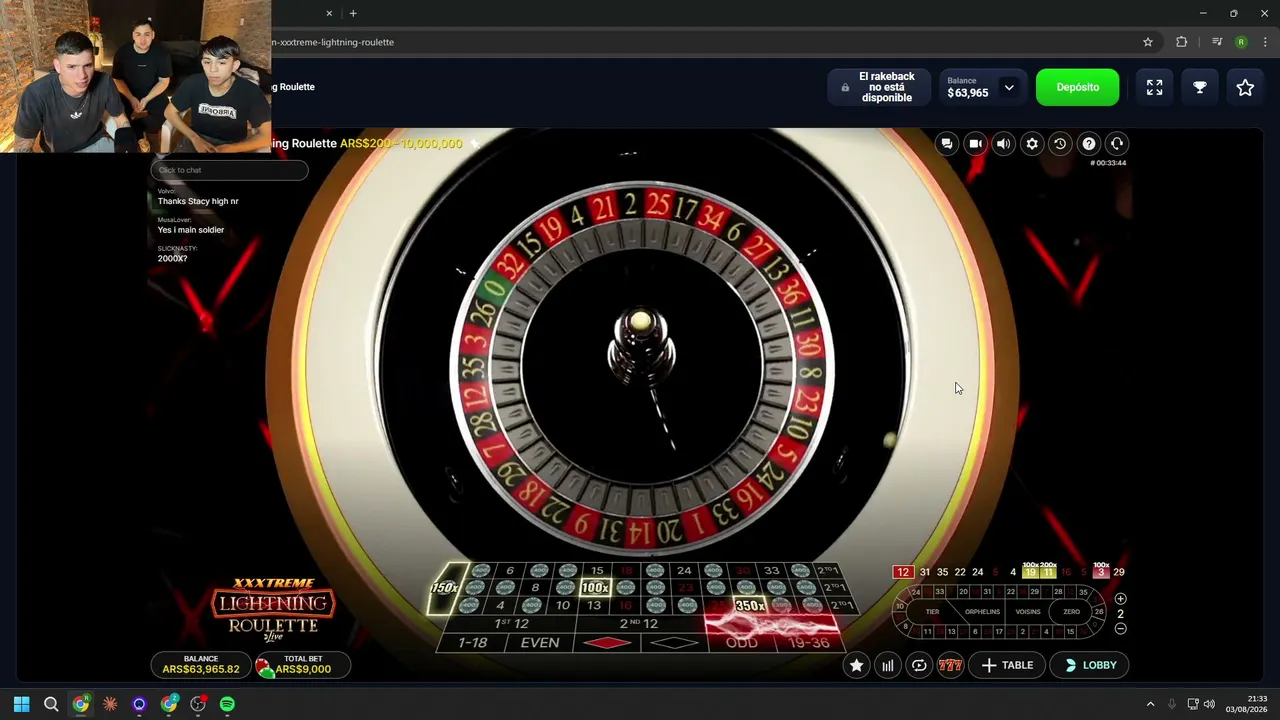Click the green Depósito button

(x=1077, y=87)
